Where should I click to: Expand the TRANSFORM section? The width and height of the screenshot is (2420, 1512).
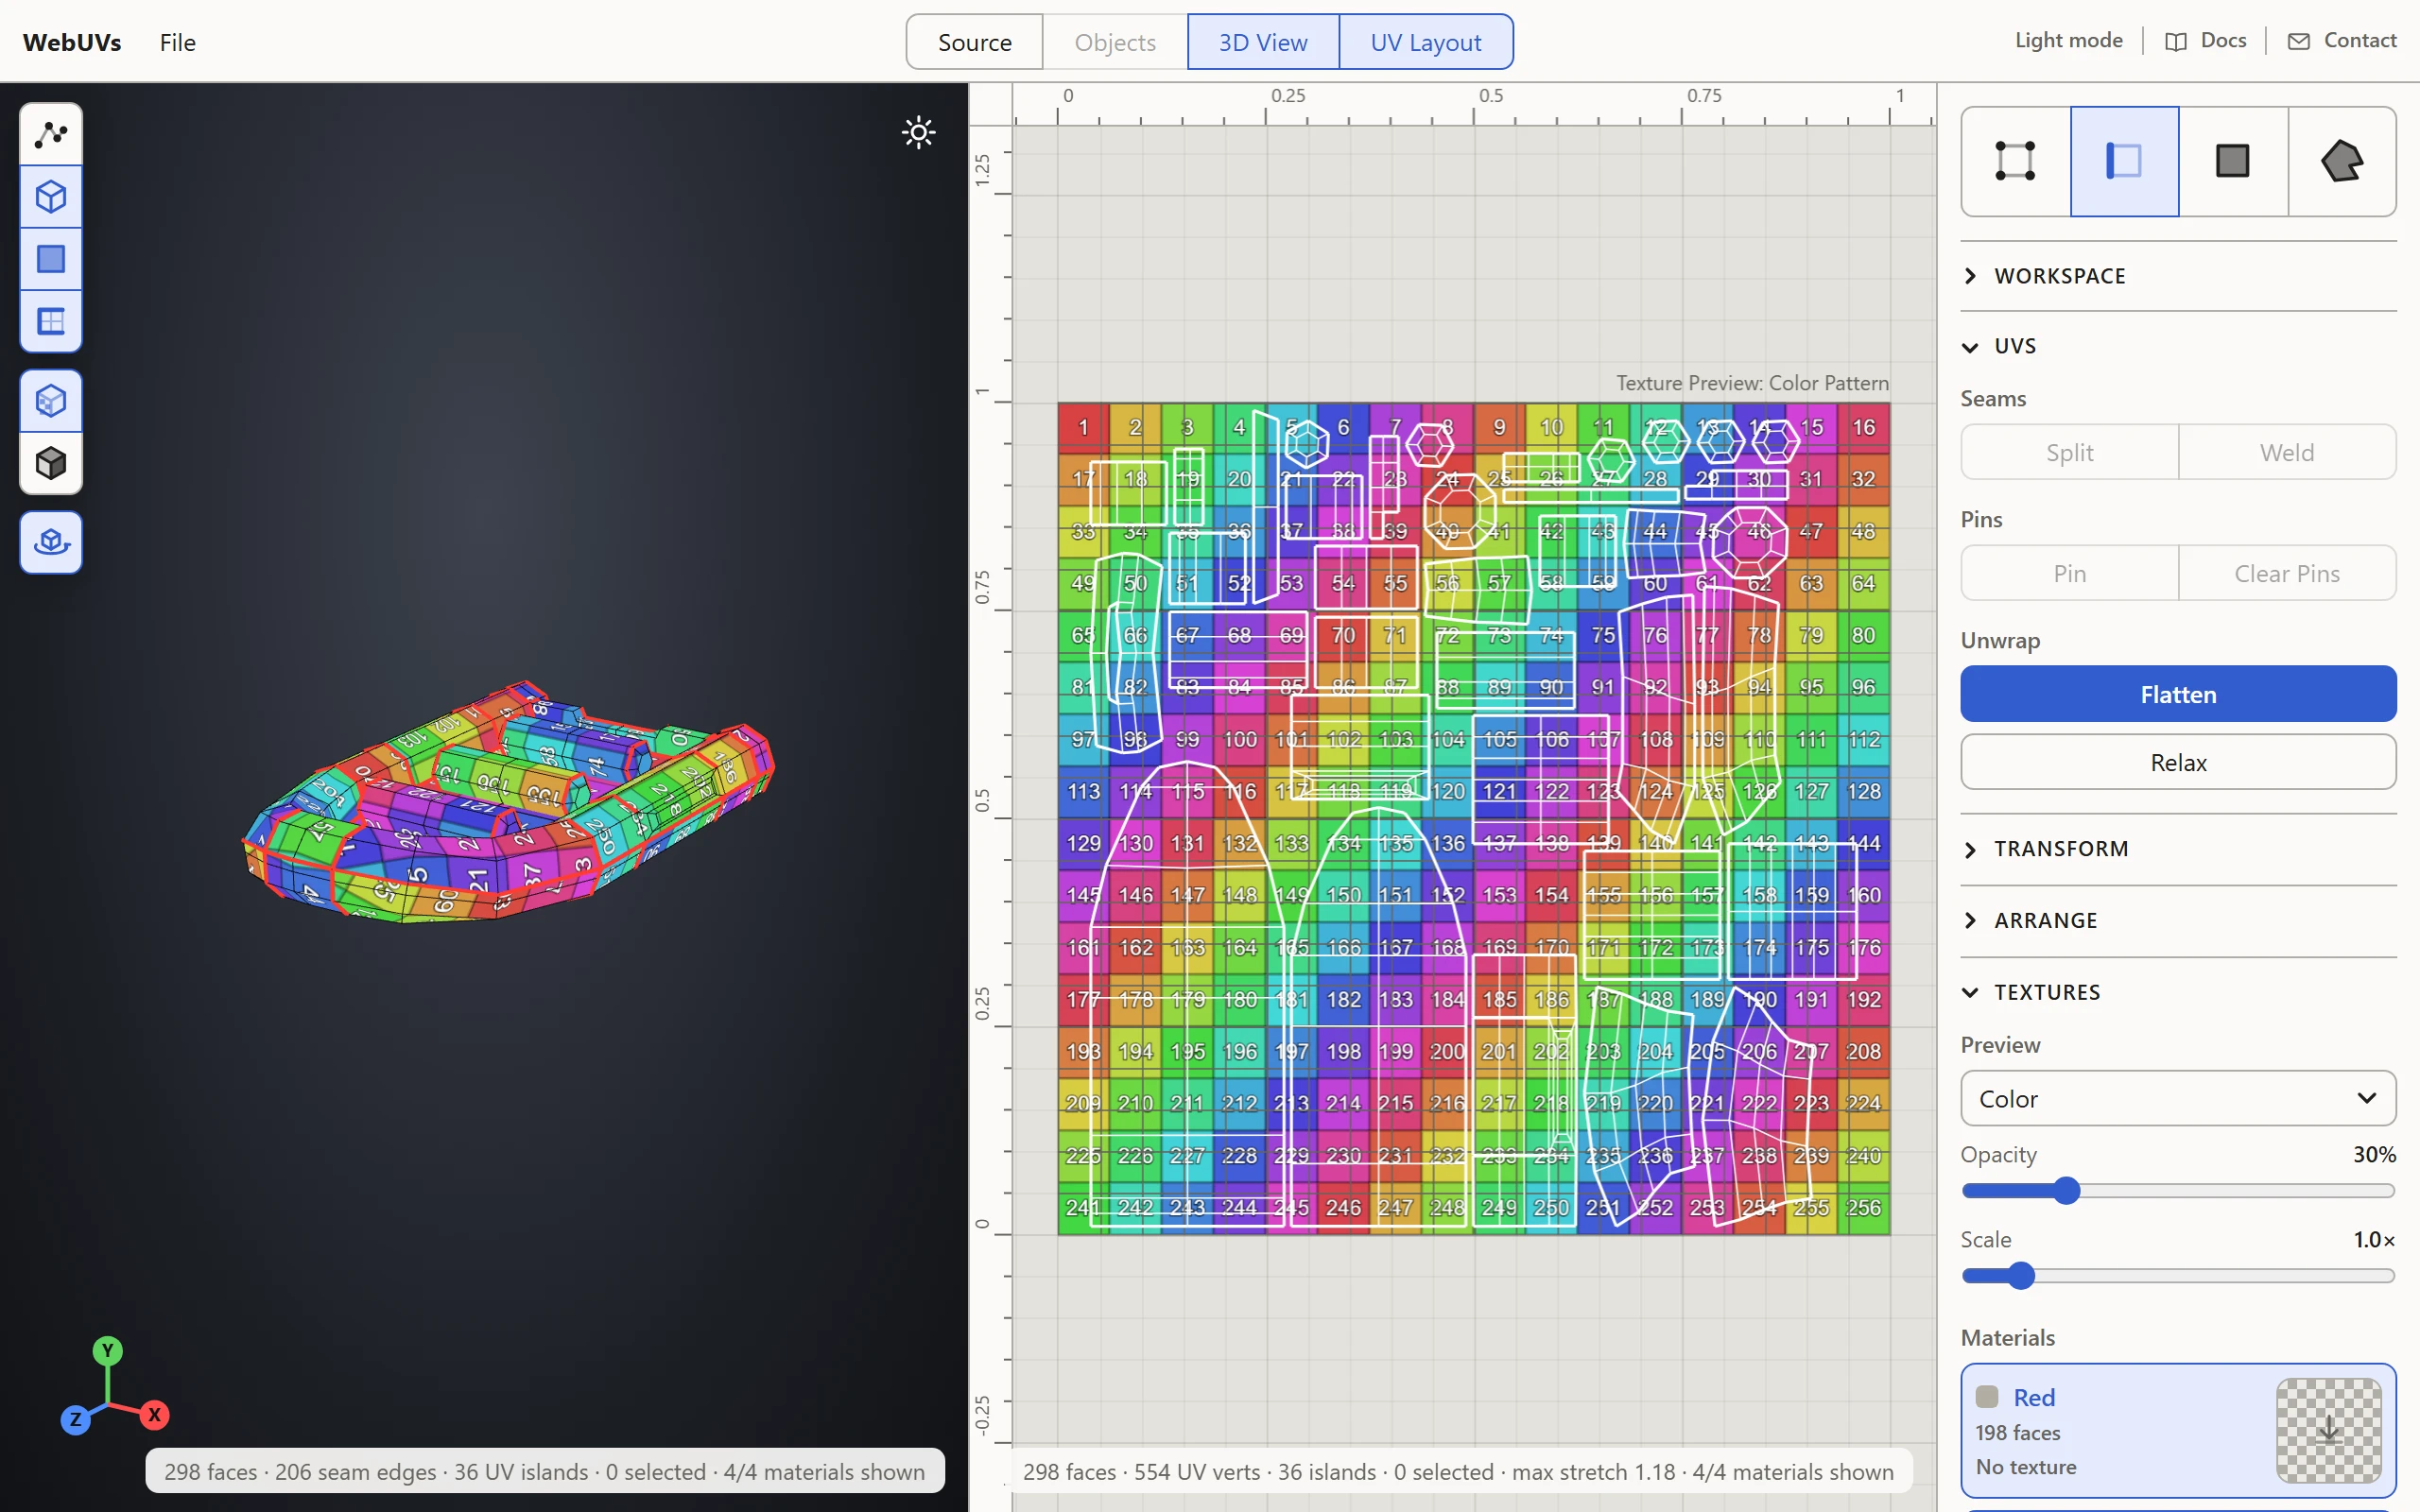click(2178, 849)
